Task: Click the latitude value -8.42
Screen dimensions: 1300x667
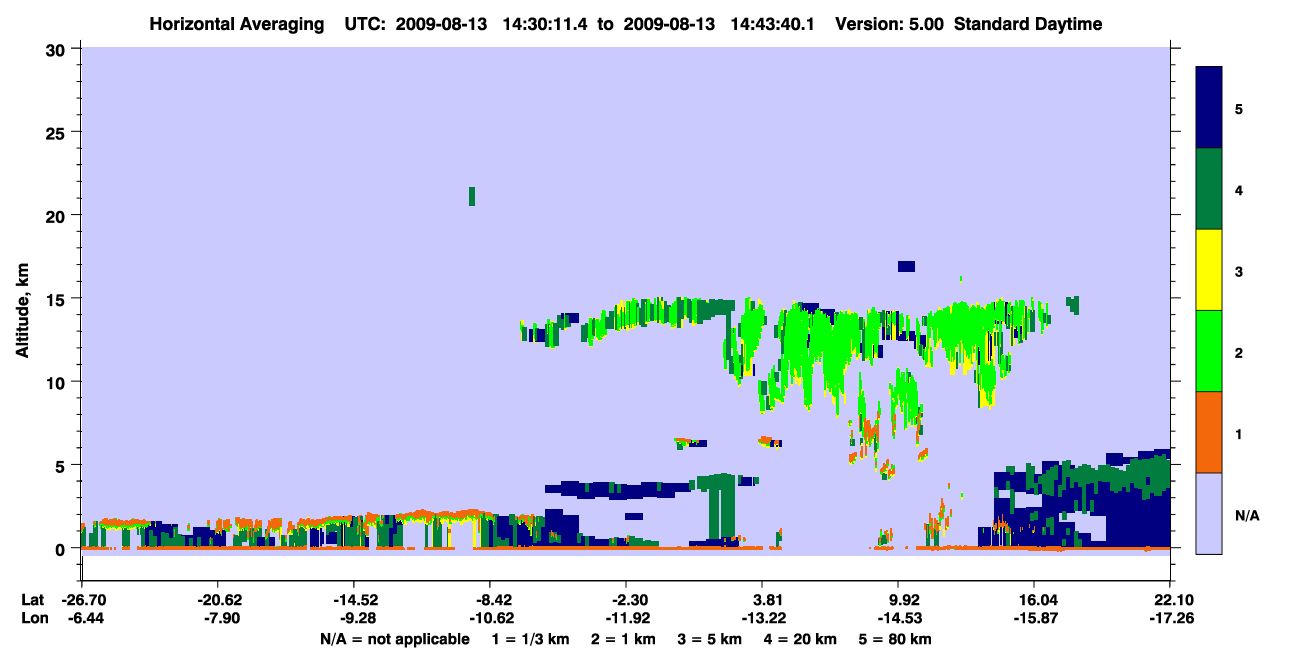Action: click(x=491, y=600)
